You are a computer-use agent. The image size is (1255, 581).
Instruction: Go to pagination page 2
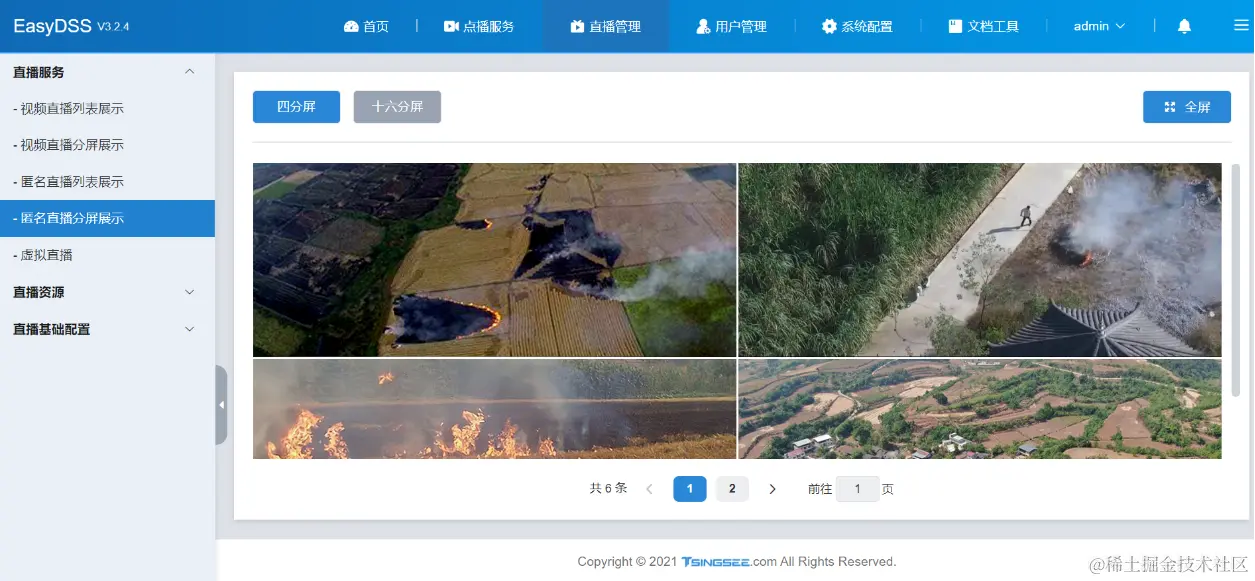[x=732, y=489]
